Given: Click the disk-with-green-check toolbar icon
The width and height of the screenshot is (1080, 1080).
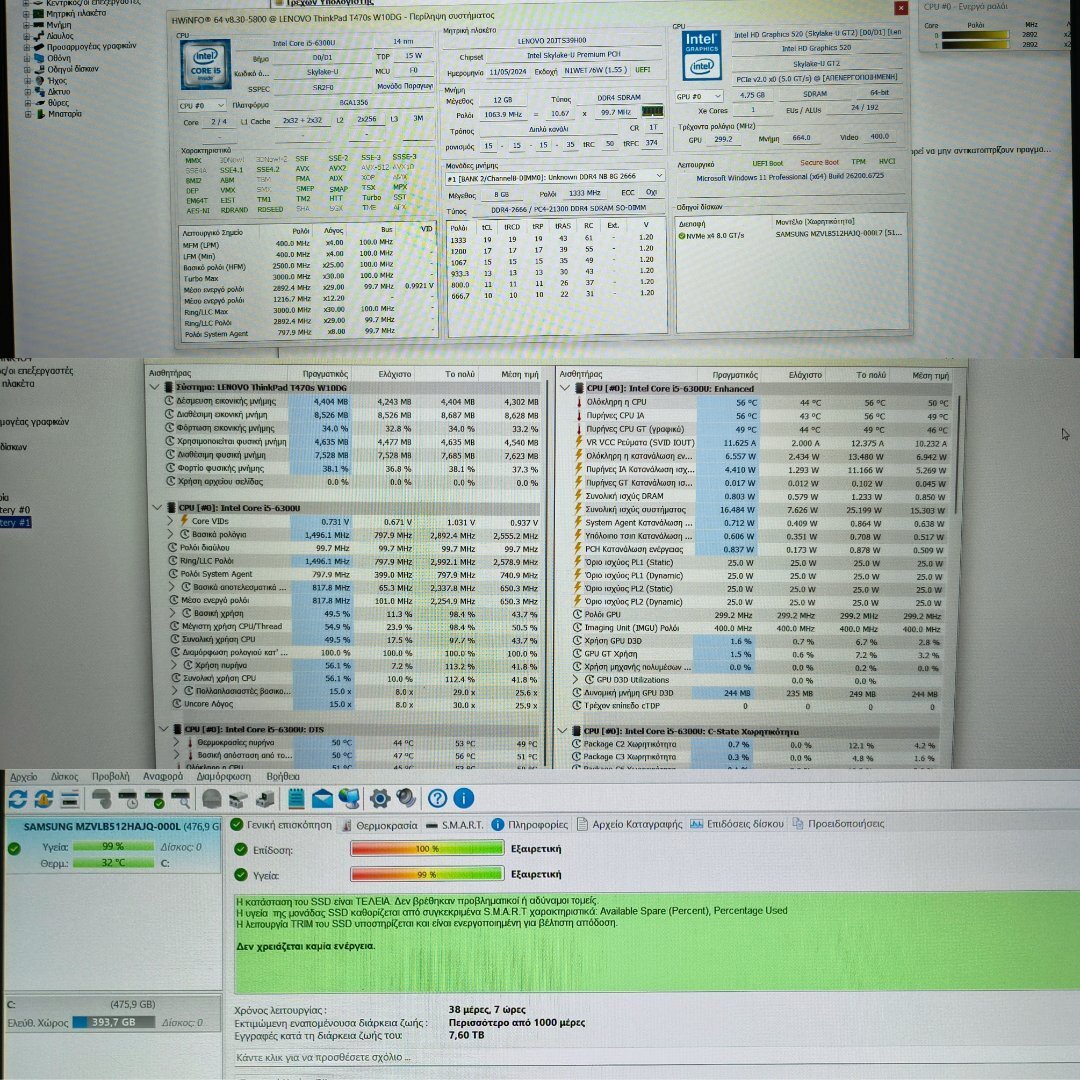Looking at the screenshot, I should click(154, 799).
